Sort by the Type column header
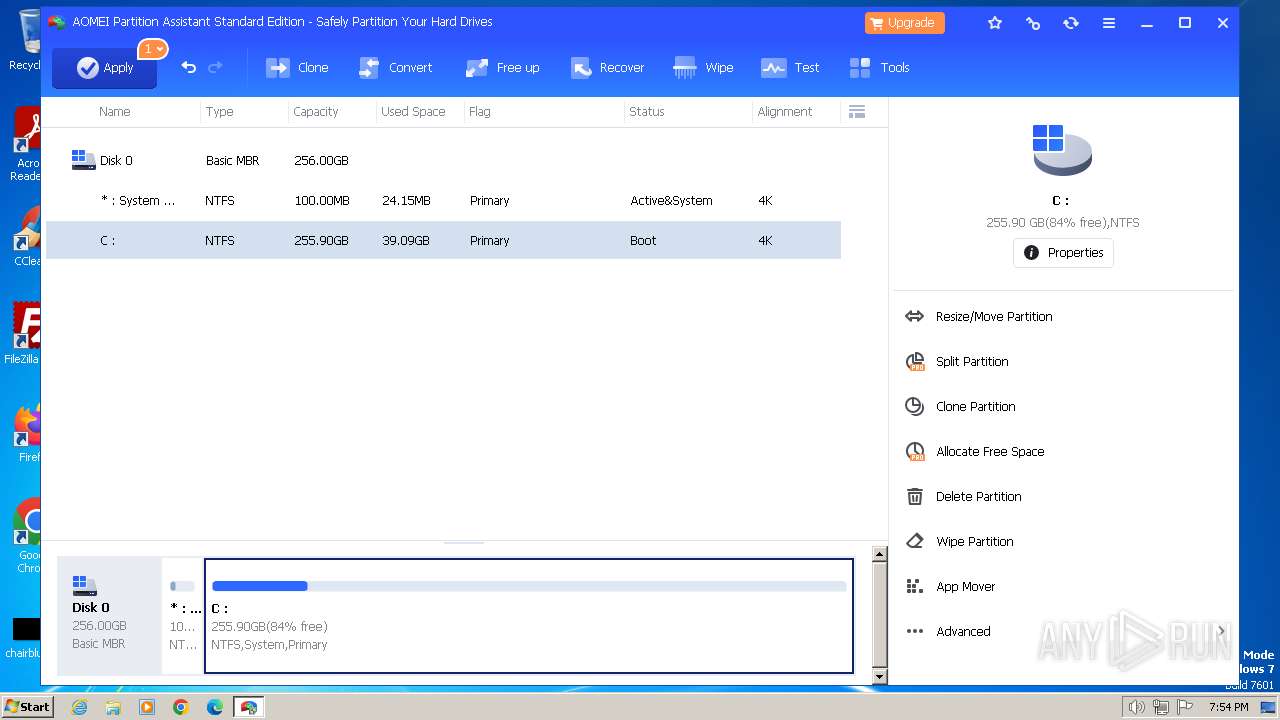 (x=219, y=111)
